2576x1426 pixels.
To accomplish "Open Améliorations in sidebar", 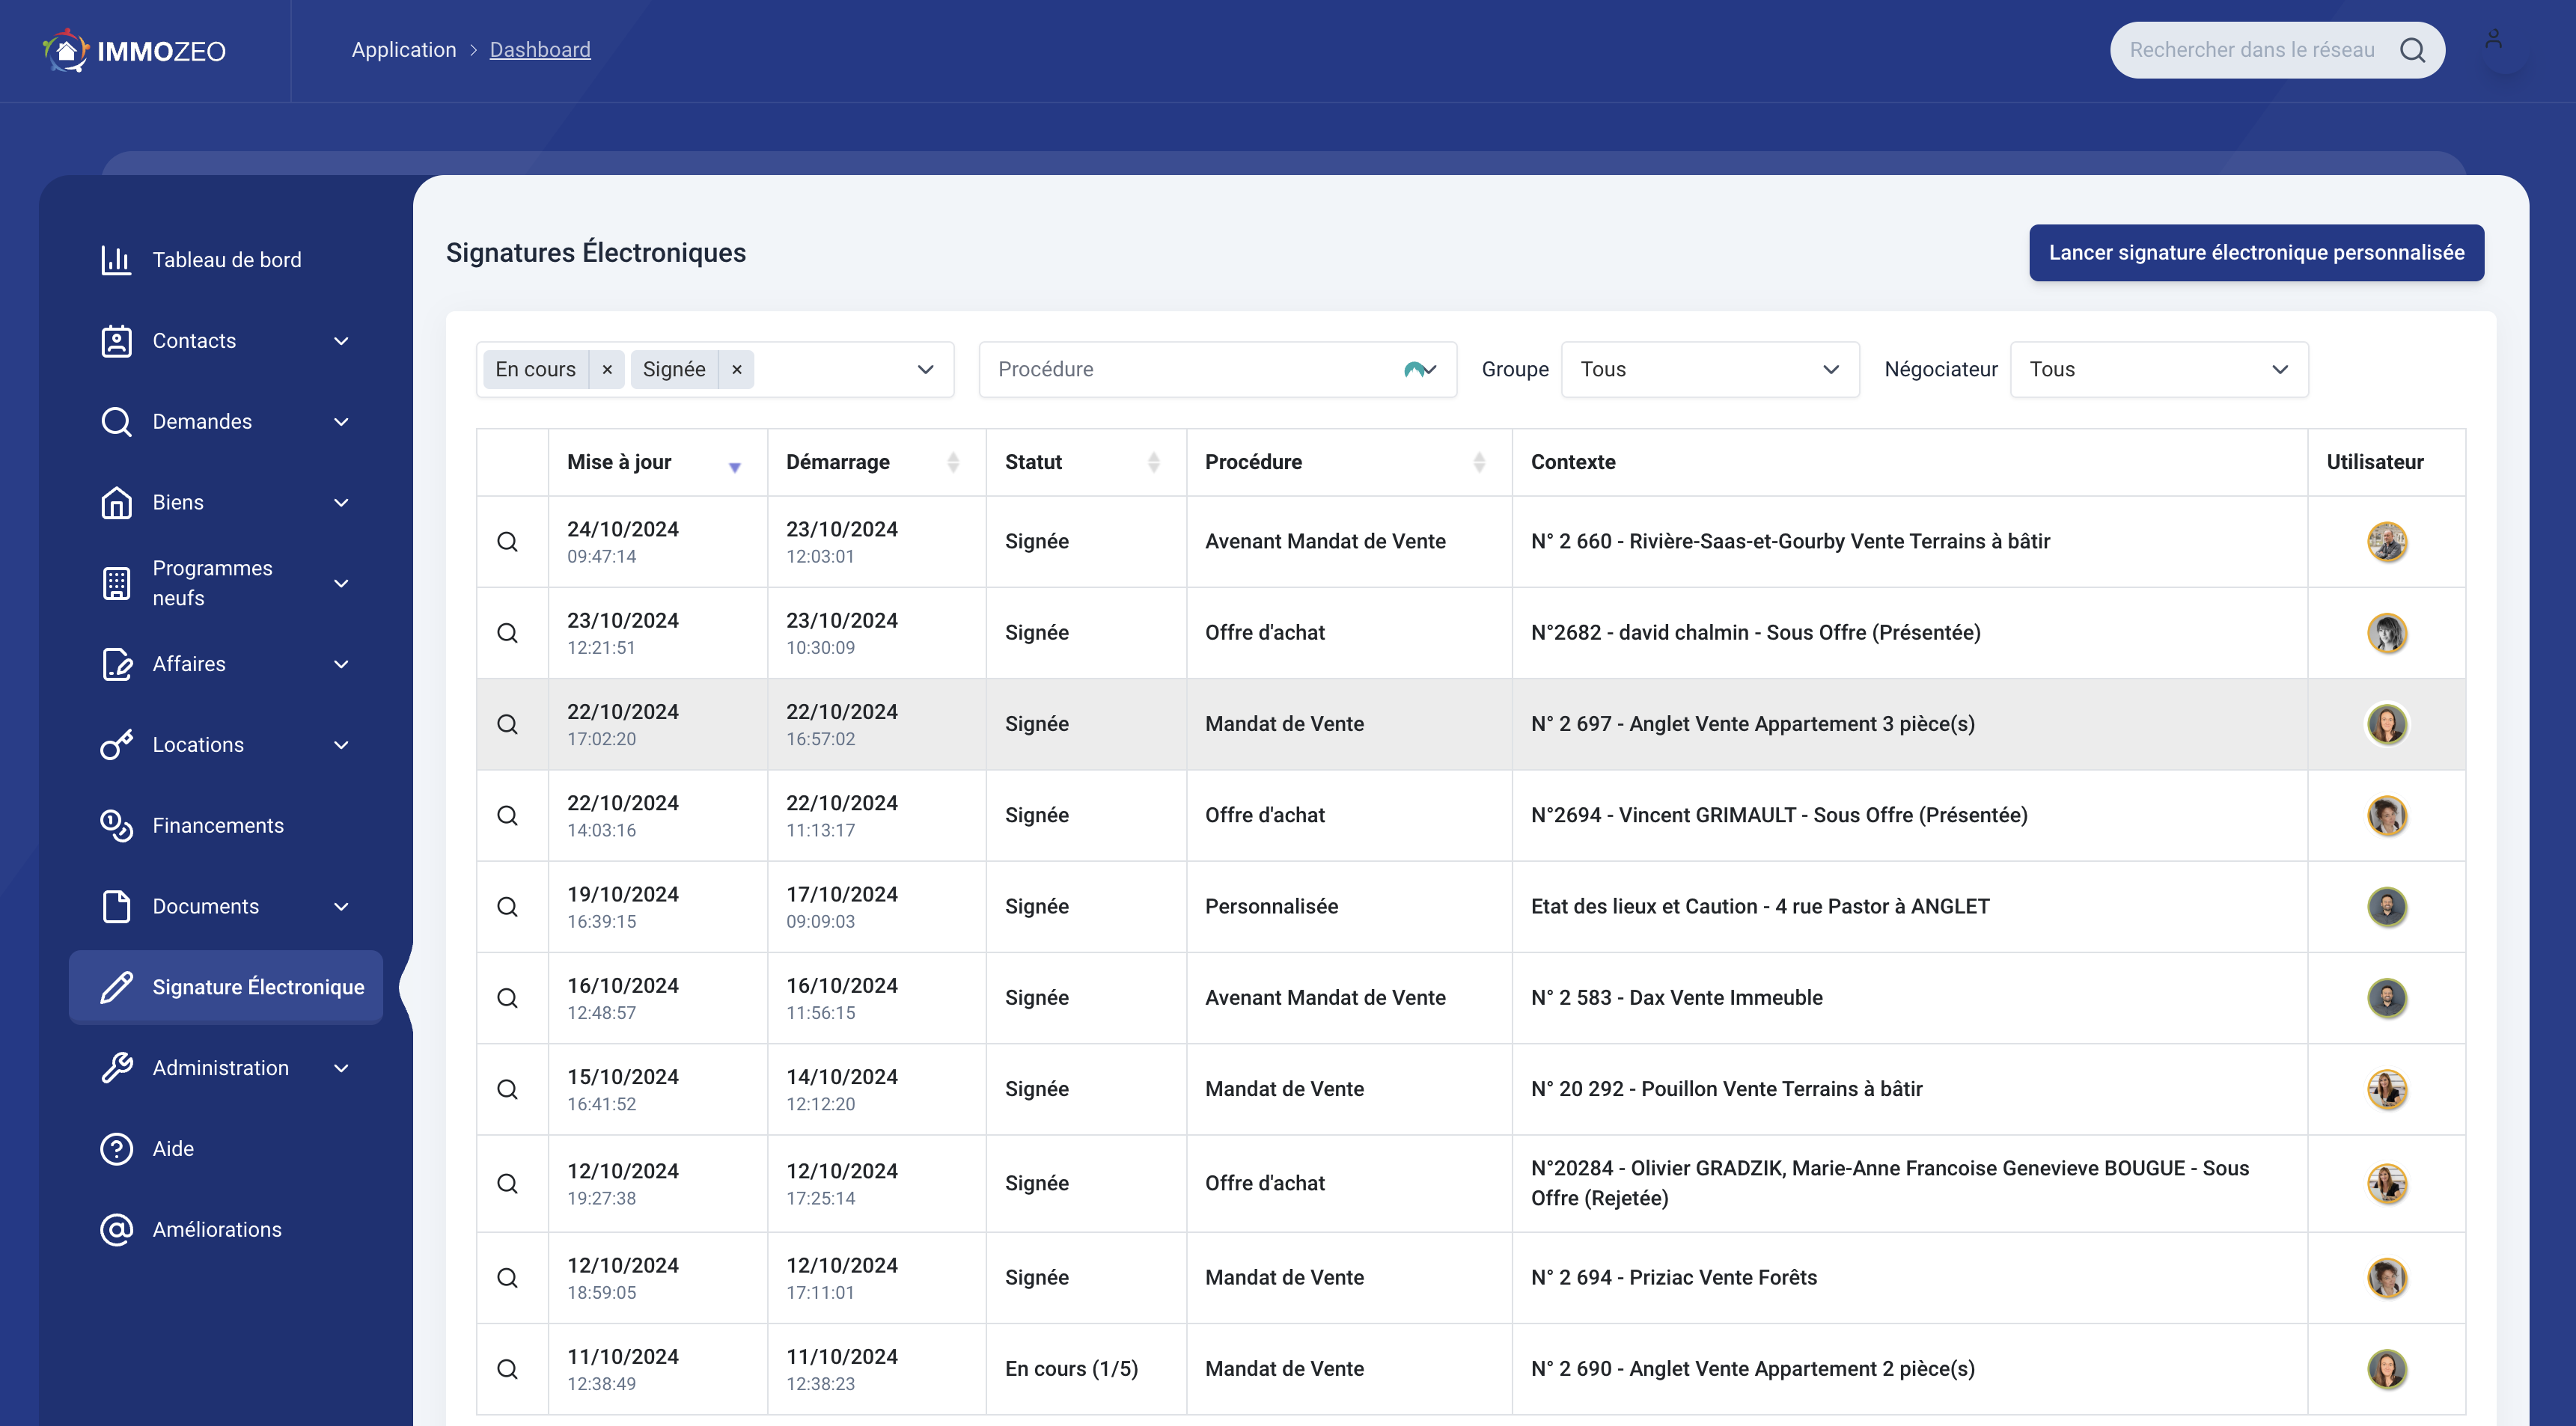I will [216, 1230].
